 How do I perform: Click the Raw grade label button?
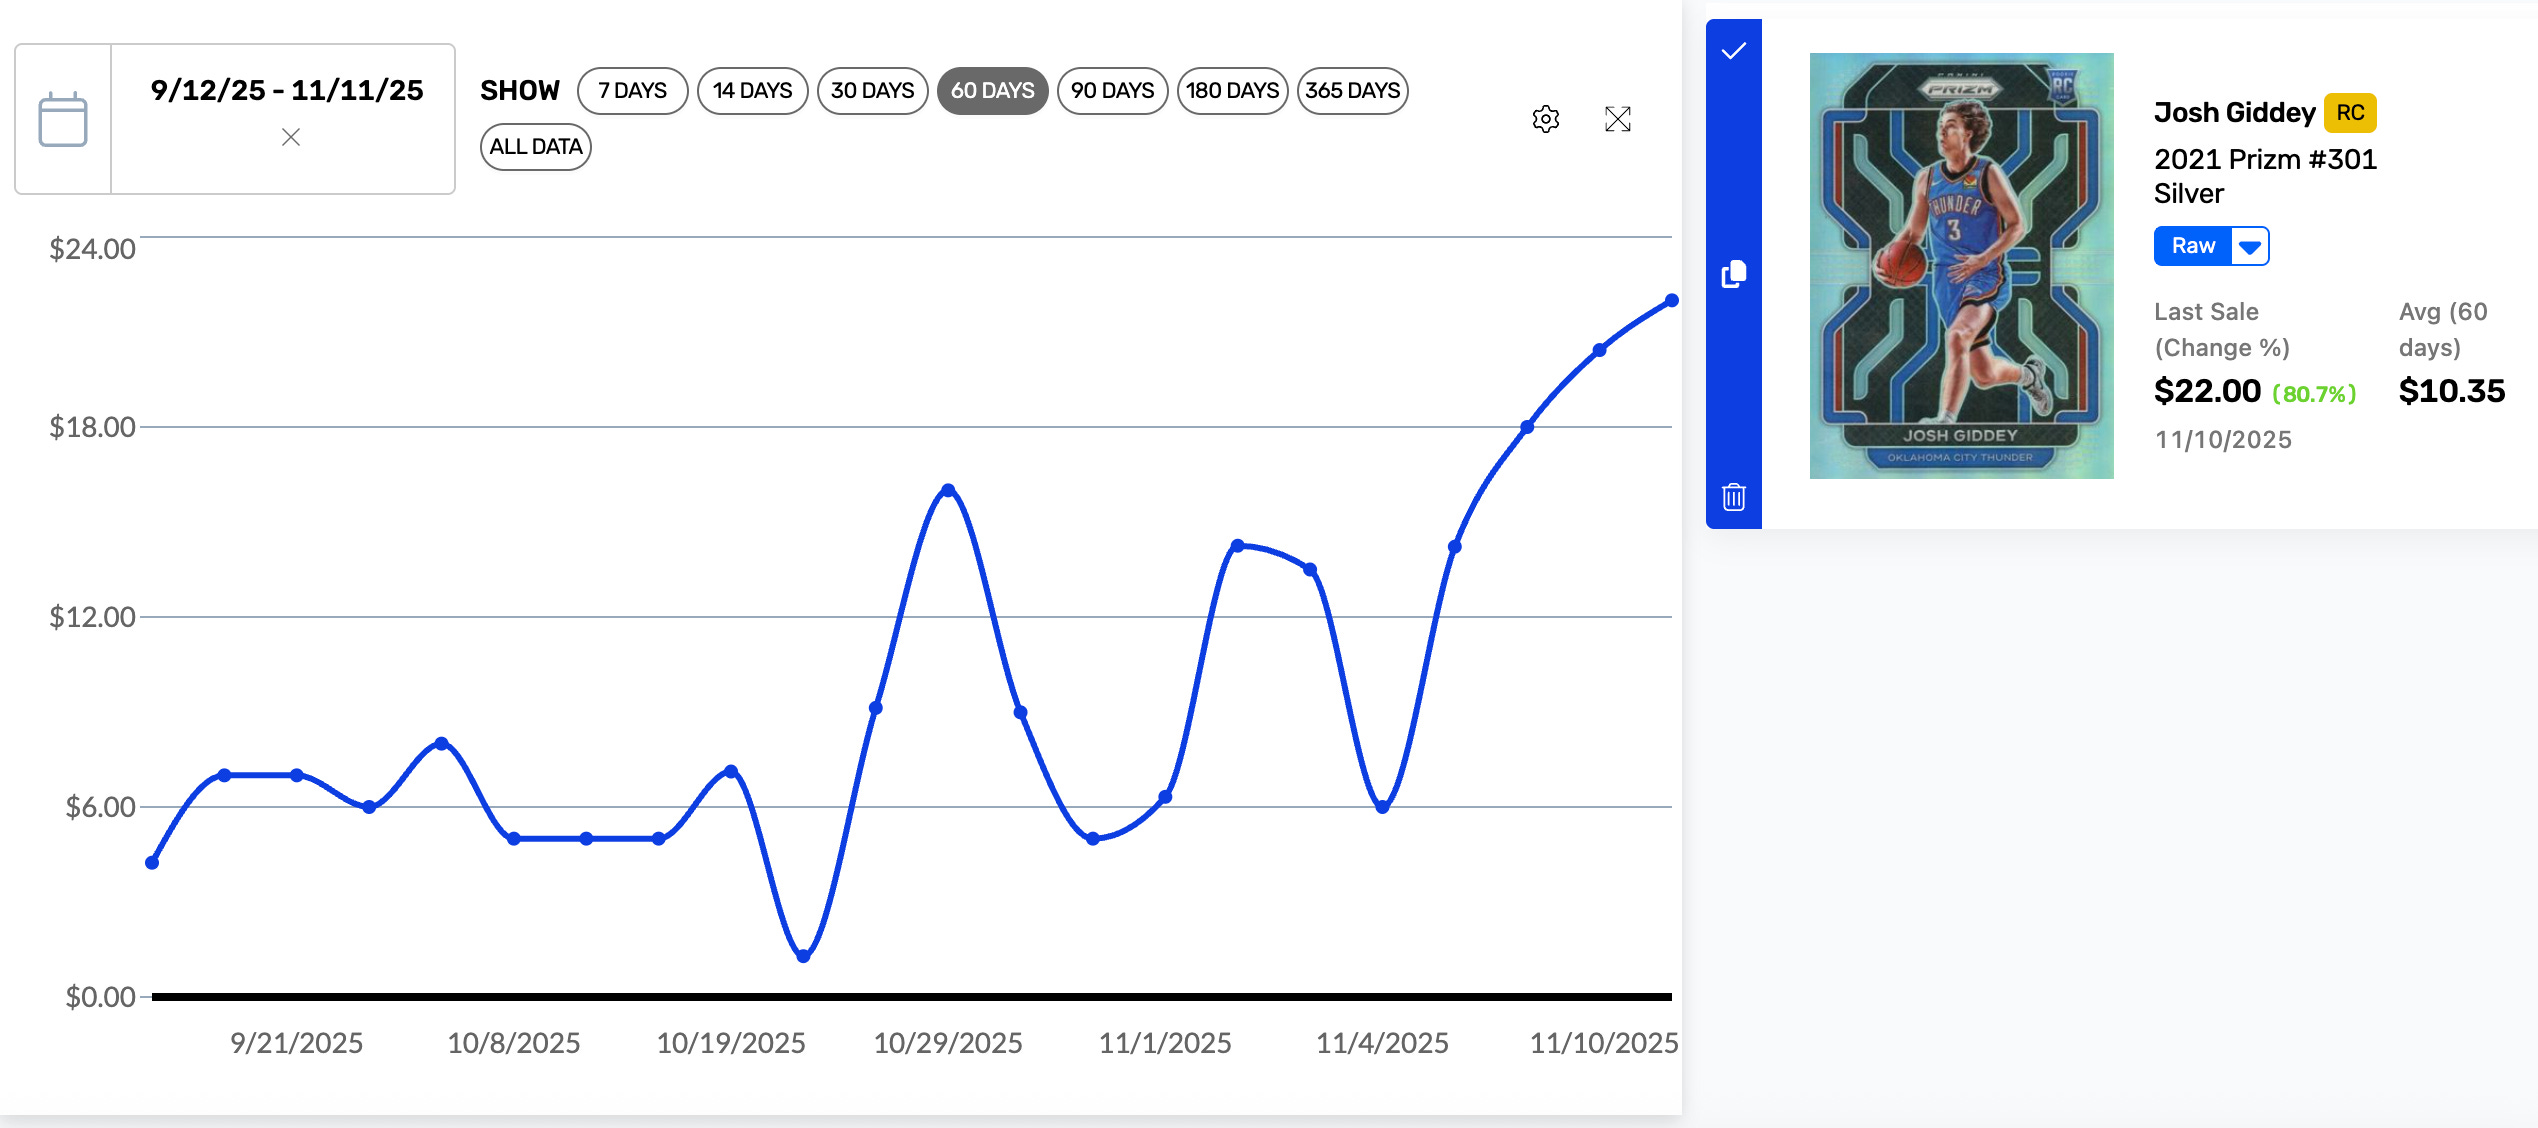2193,246
